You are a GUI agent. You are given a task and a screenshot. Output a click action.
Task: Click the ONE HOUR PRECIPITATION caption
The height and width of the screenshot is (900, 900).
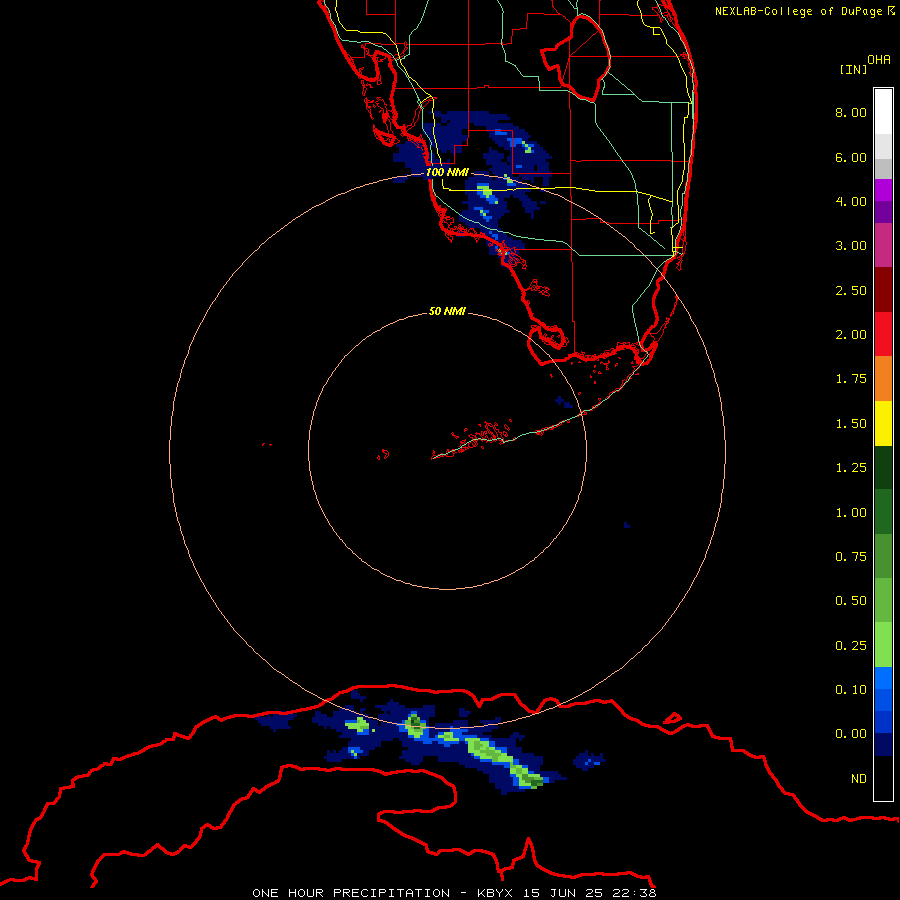[351, 893]
